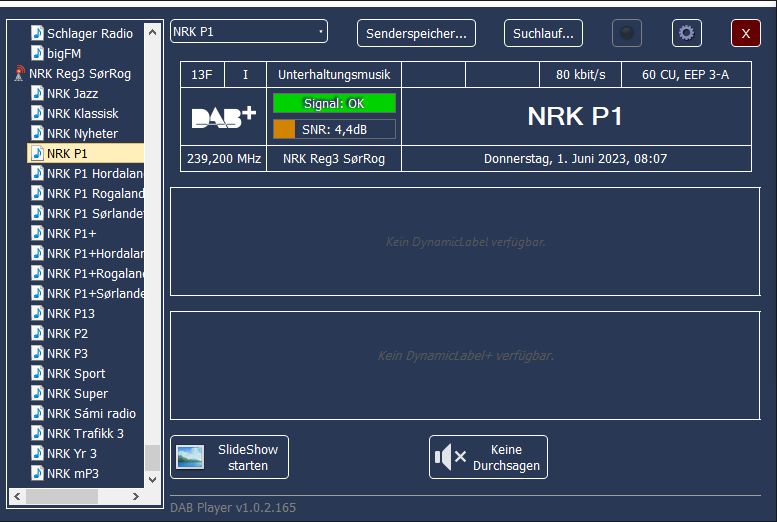This screenshot has width=777, height=522.
Task: Click the music note icon beside NRK Jazz
Action: pyautogui.click(x=37, y=94)
